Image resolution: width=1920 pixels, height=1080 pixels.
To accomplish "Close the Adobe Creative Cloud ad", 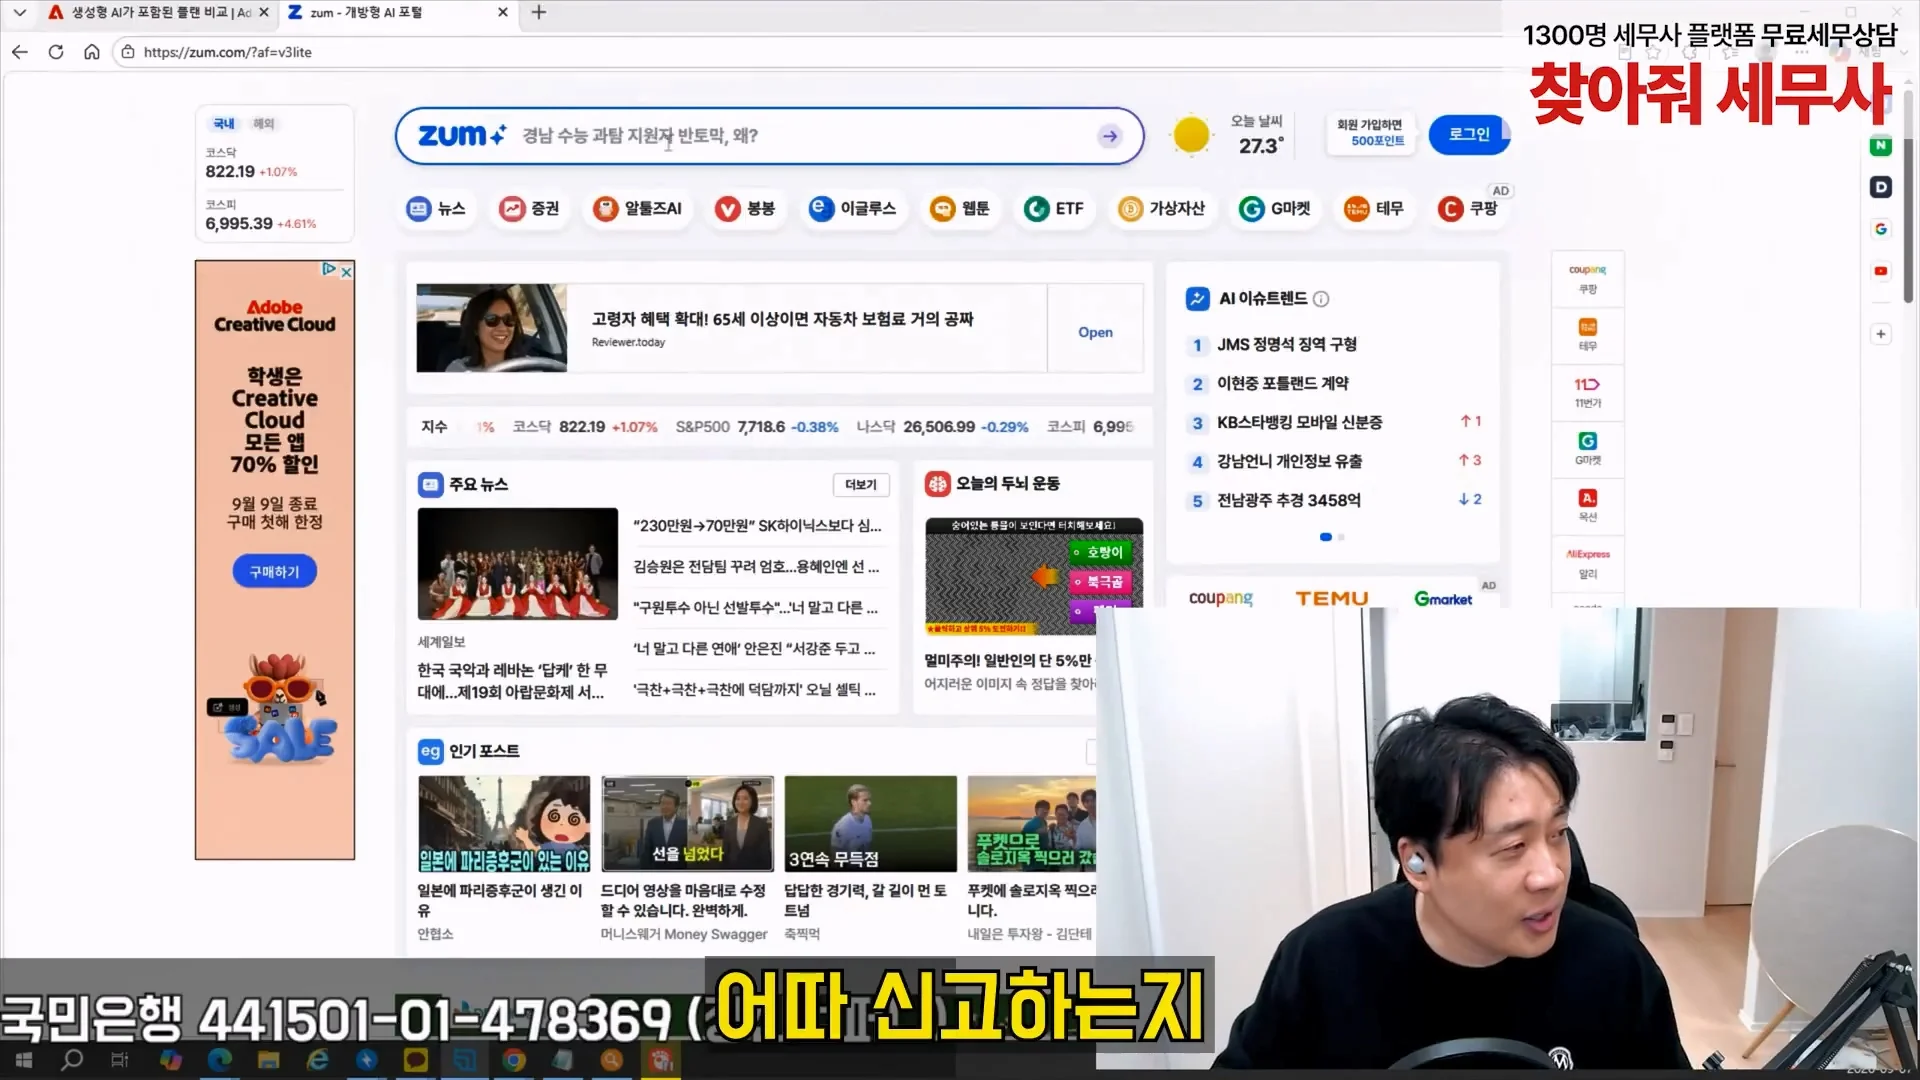I will (346, 271).
